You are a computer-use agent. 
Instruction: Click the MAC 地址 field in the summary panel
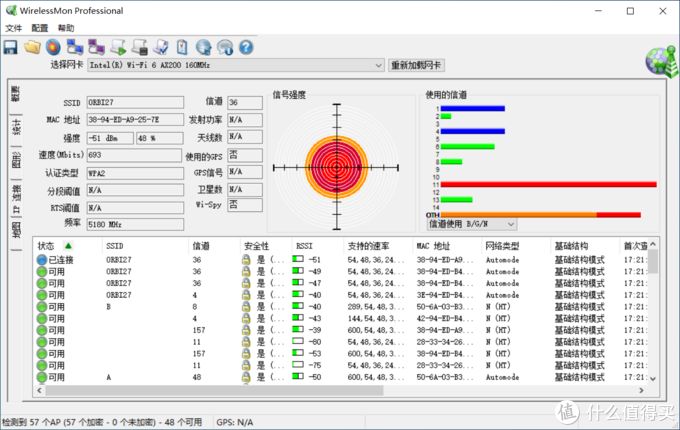(x=135, y=120)
